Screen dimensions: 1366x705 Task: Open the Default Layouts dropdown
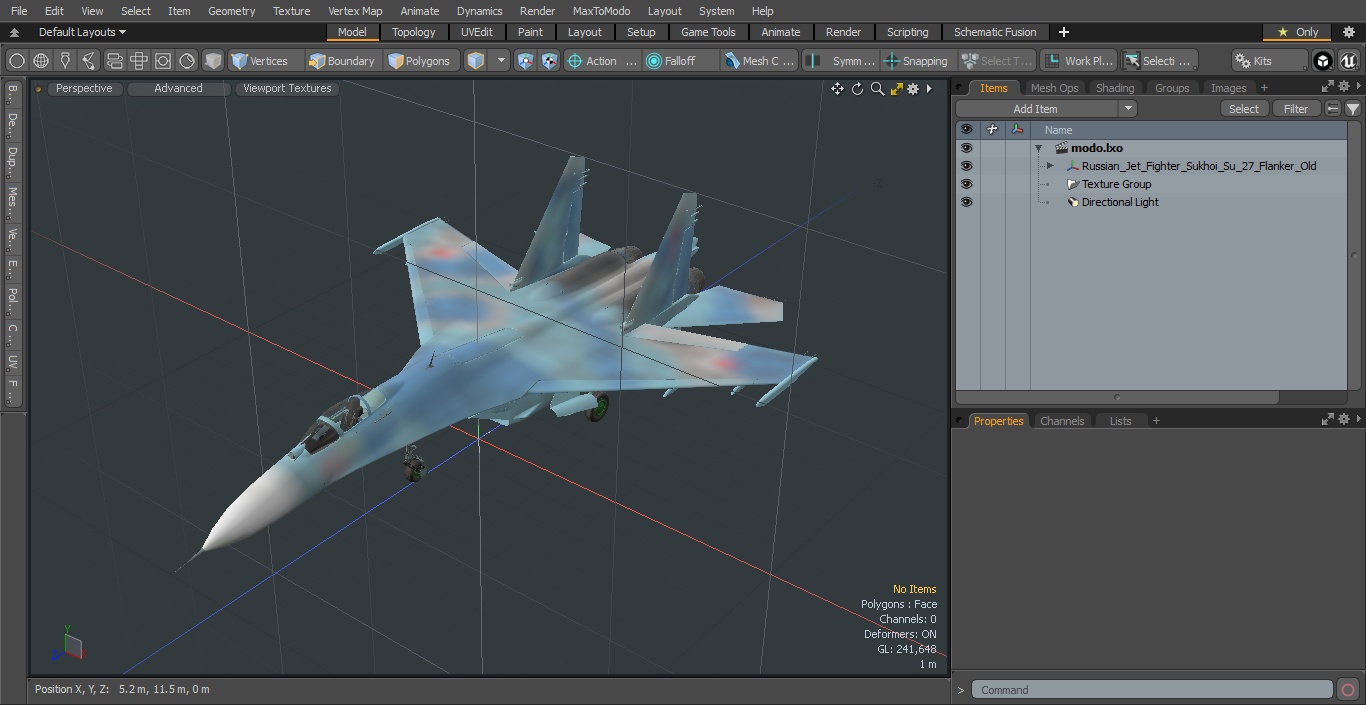82,32
